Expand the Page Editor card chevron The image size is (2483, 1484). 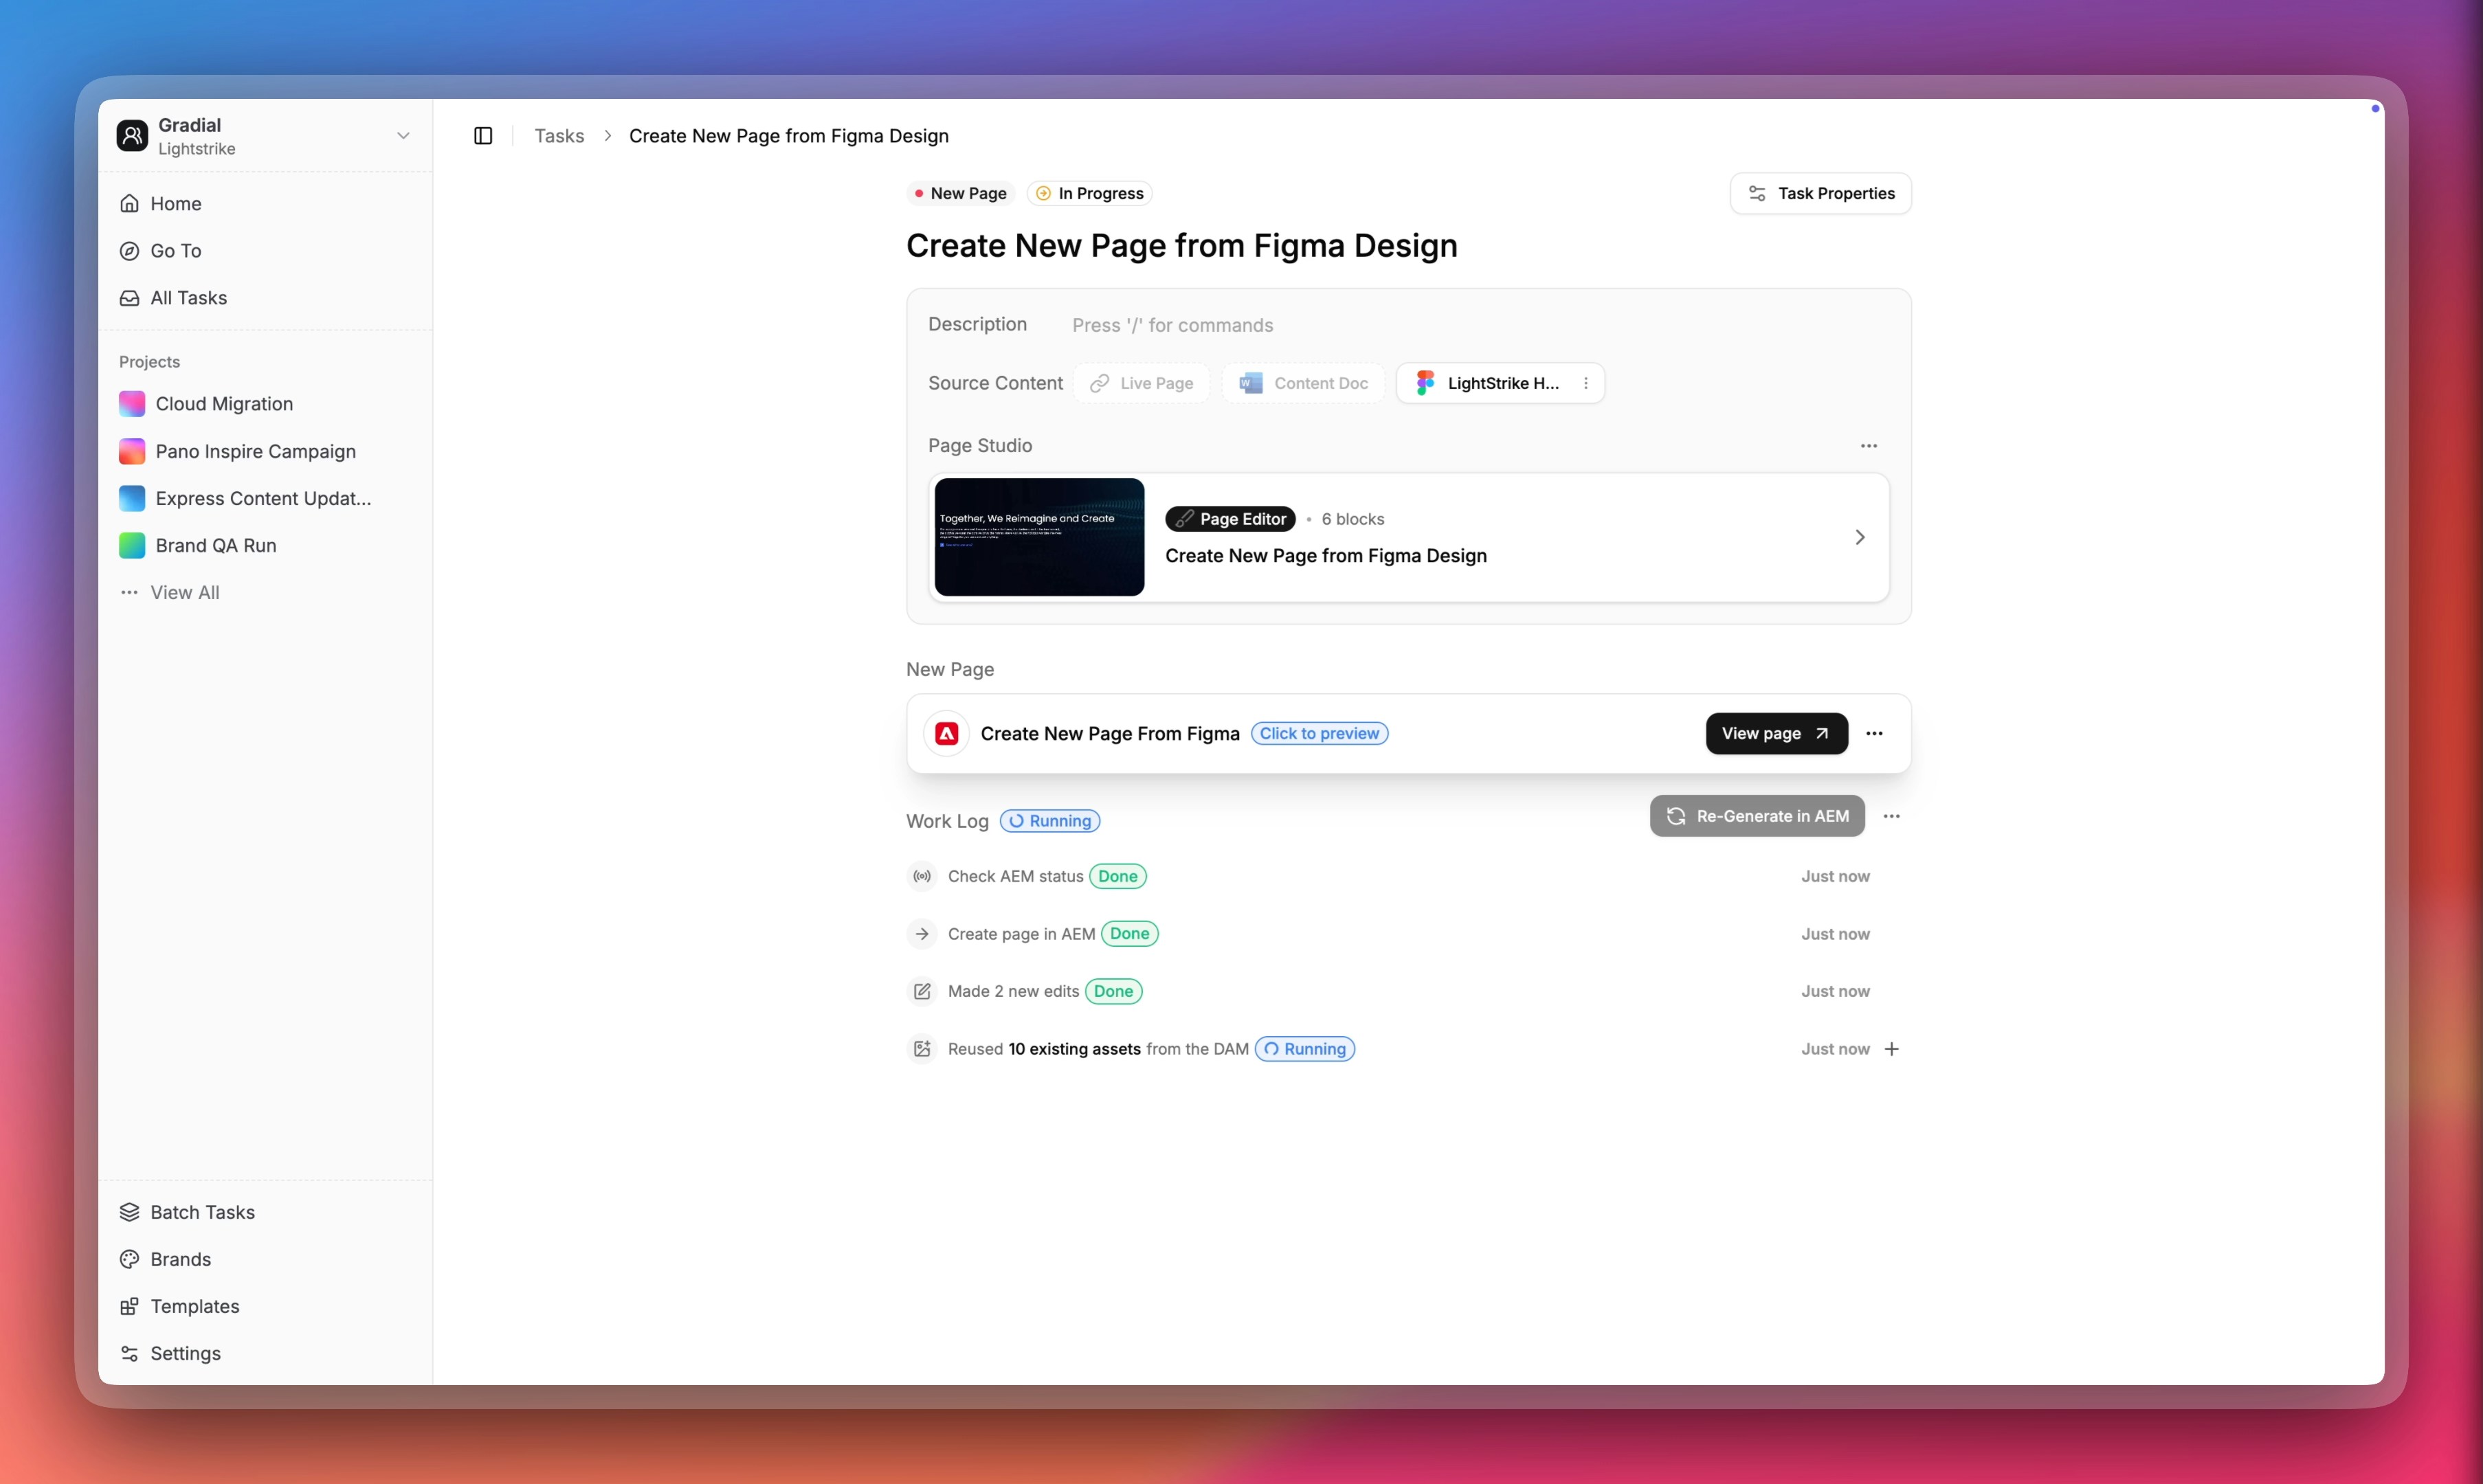1859,538
